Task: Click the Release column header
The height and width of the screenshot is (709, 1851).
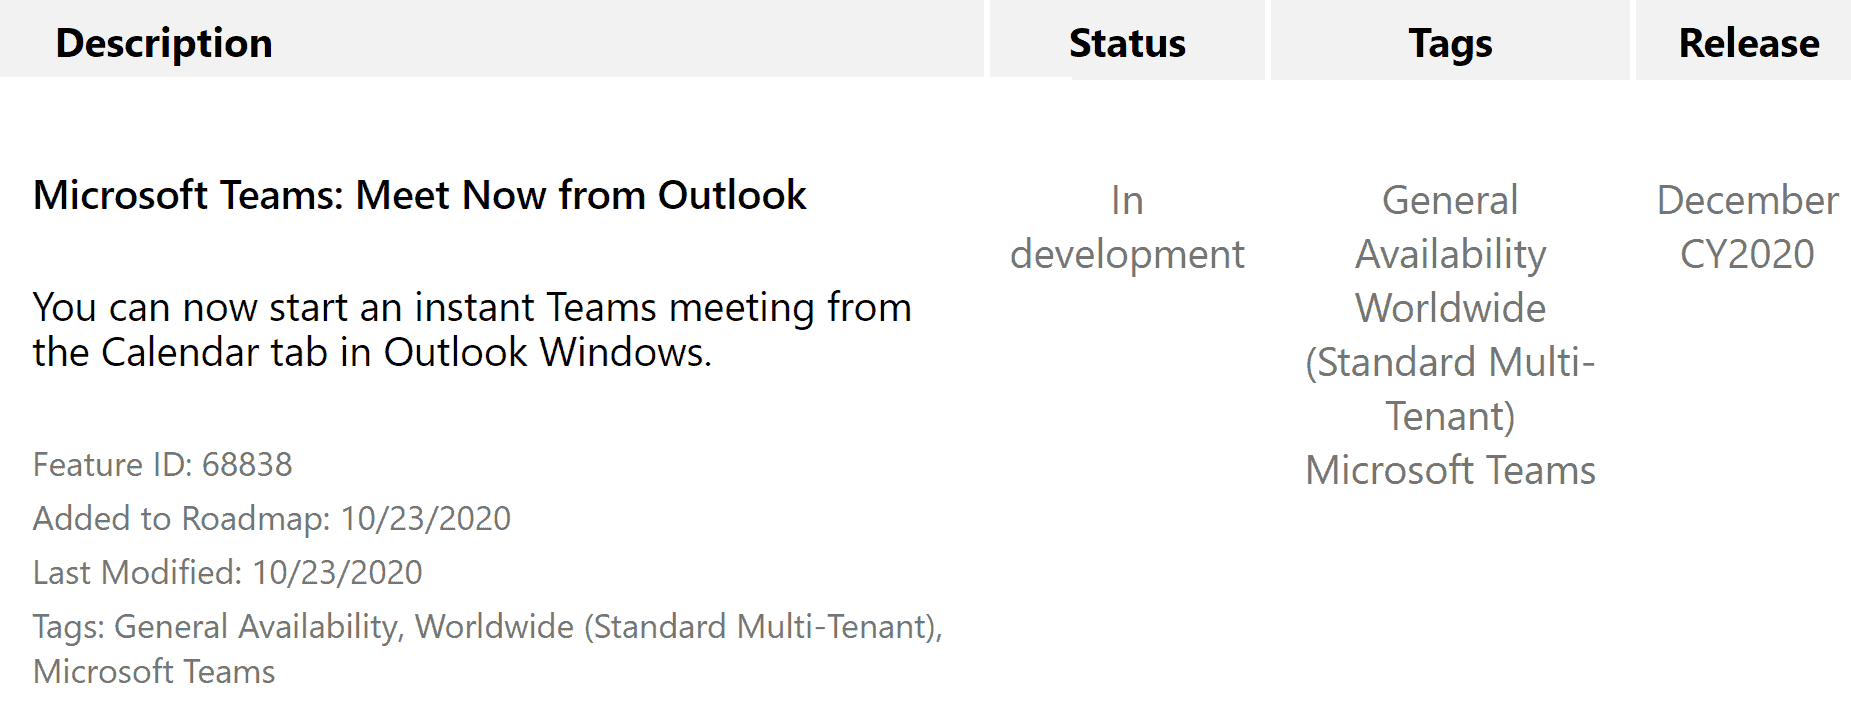Action: coord(1749,43)
